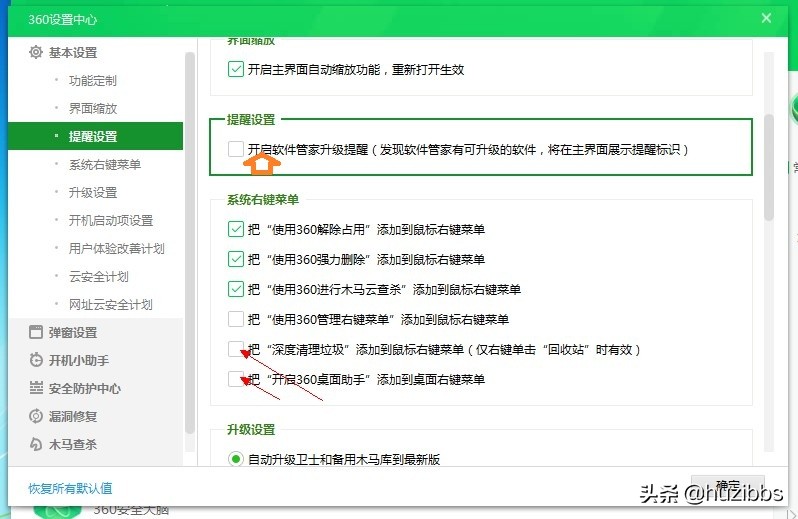Click the settings content vertical scrollbar

769,168
